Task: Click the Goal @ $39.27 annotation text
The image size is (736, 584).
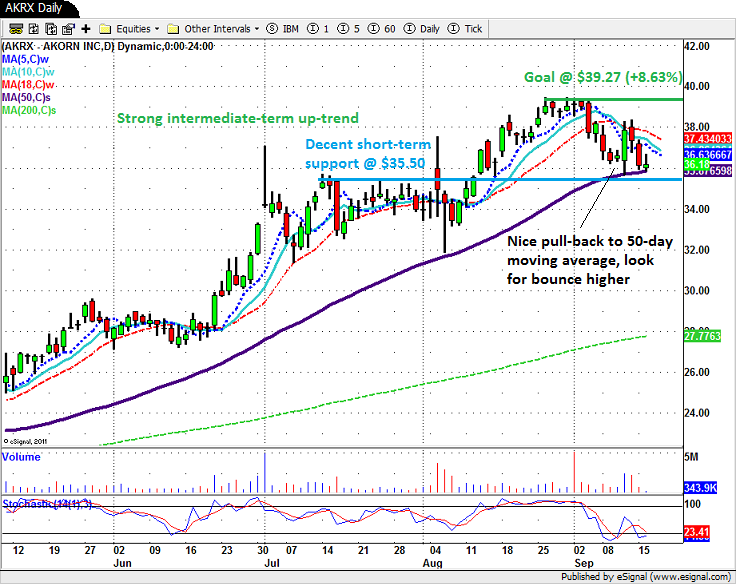Action: [603, 77]
